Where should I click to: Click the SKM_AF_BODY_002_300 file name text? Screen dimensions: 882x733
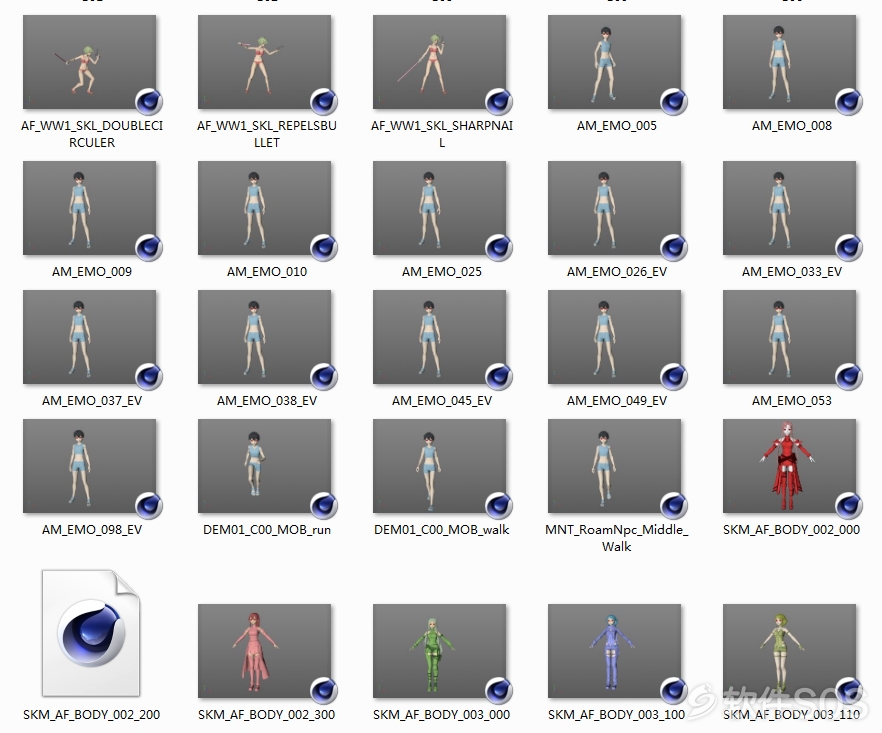point(267,714)
